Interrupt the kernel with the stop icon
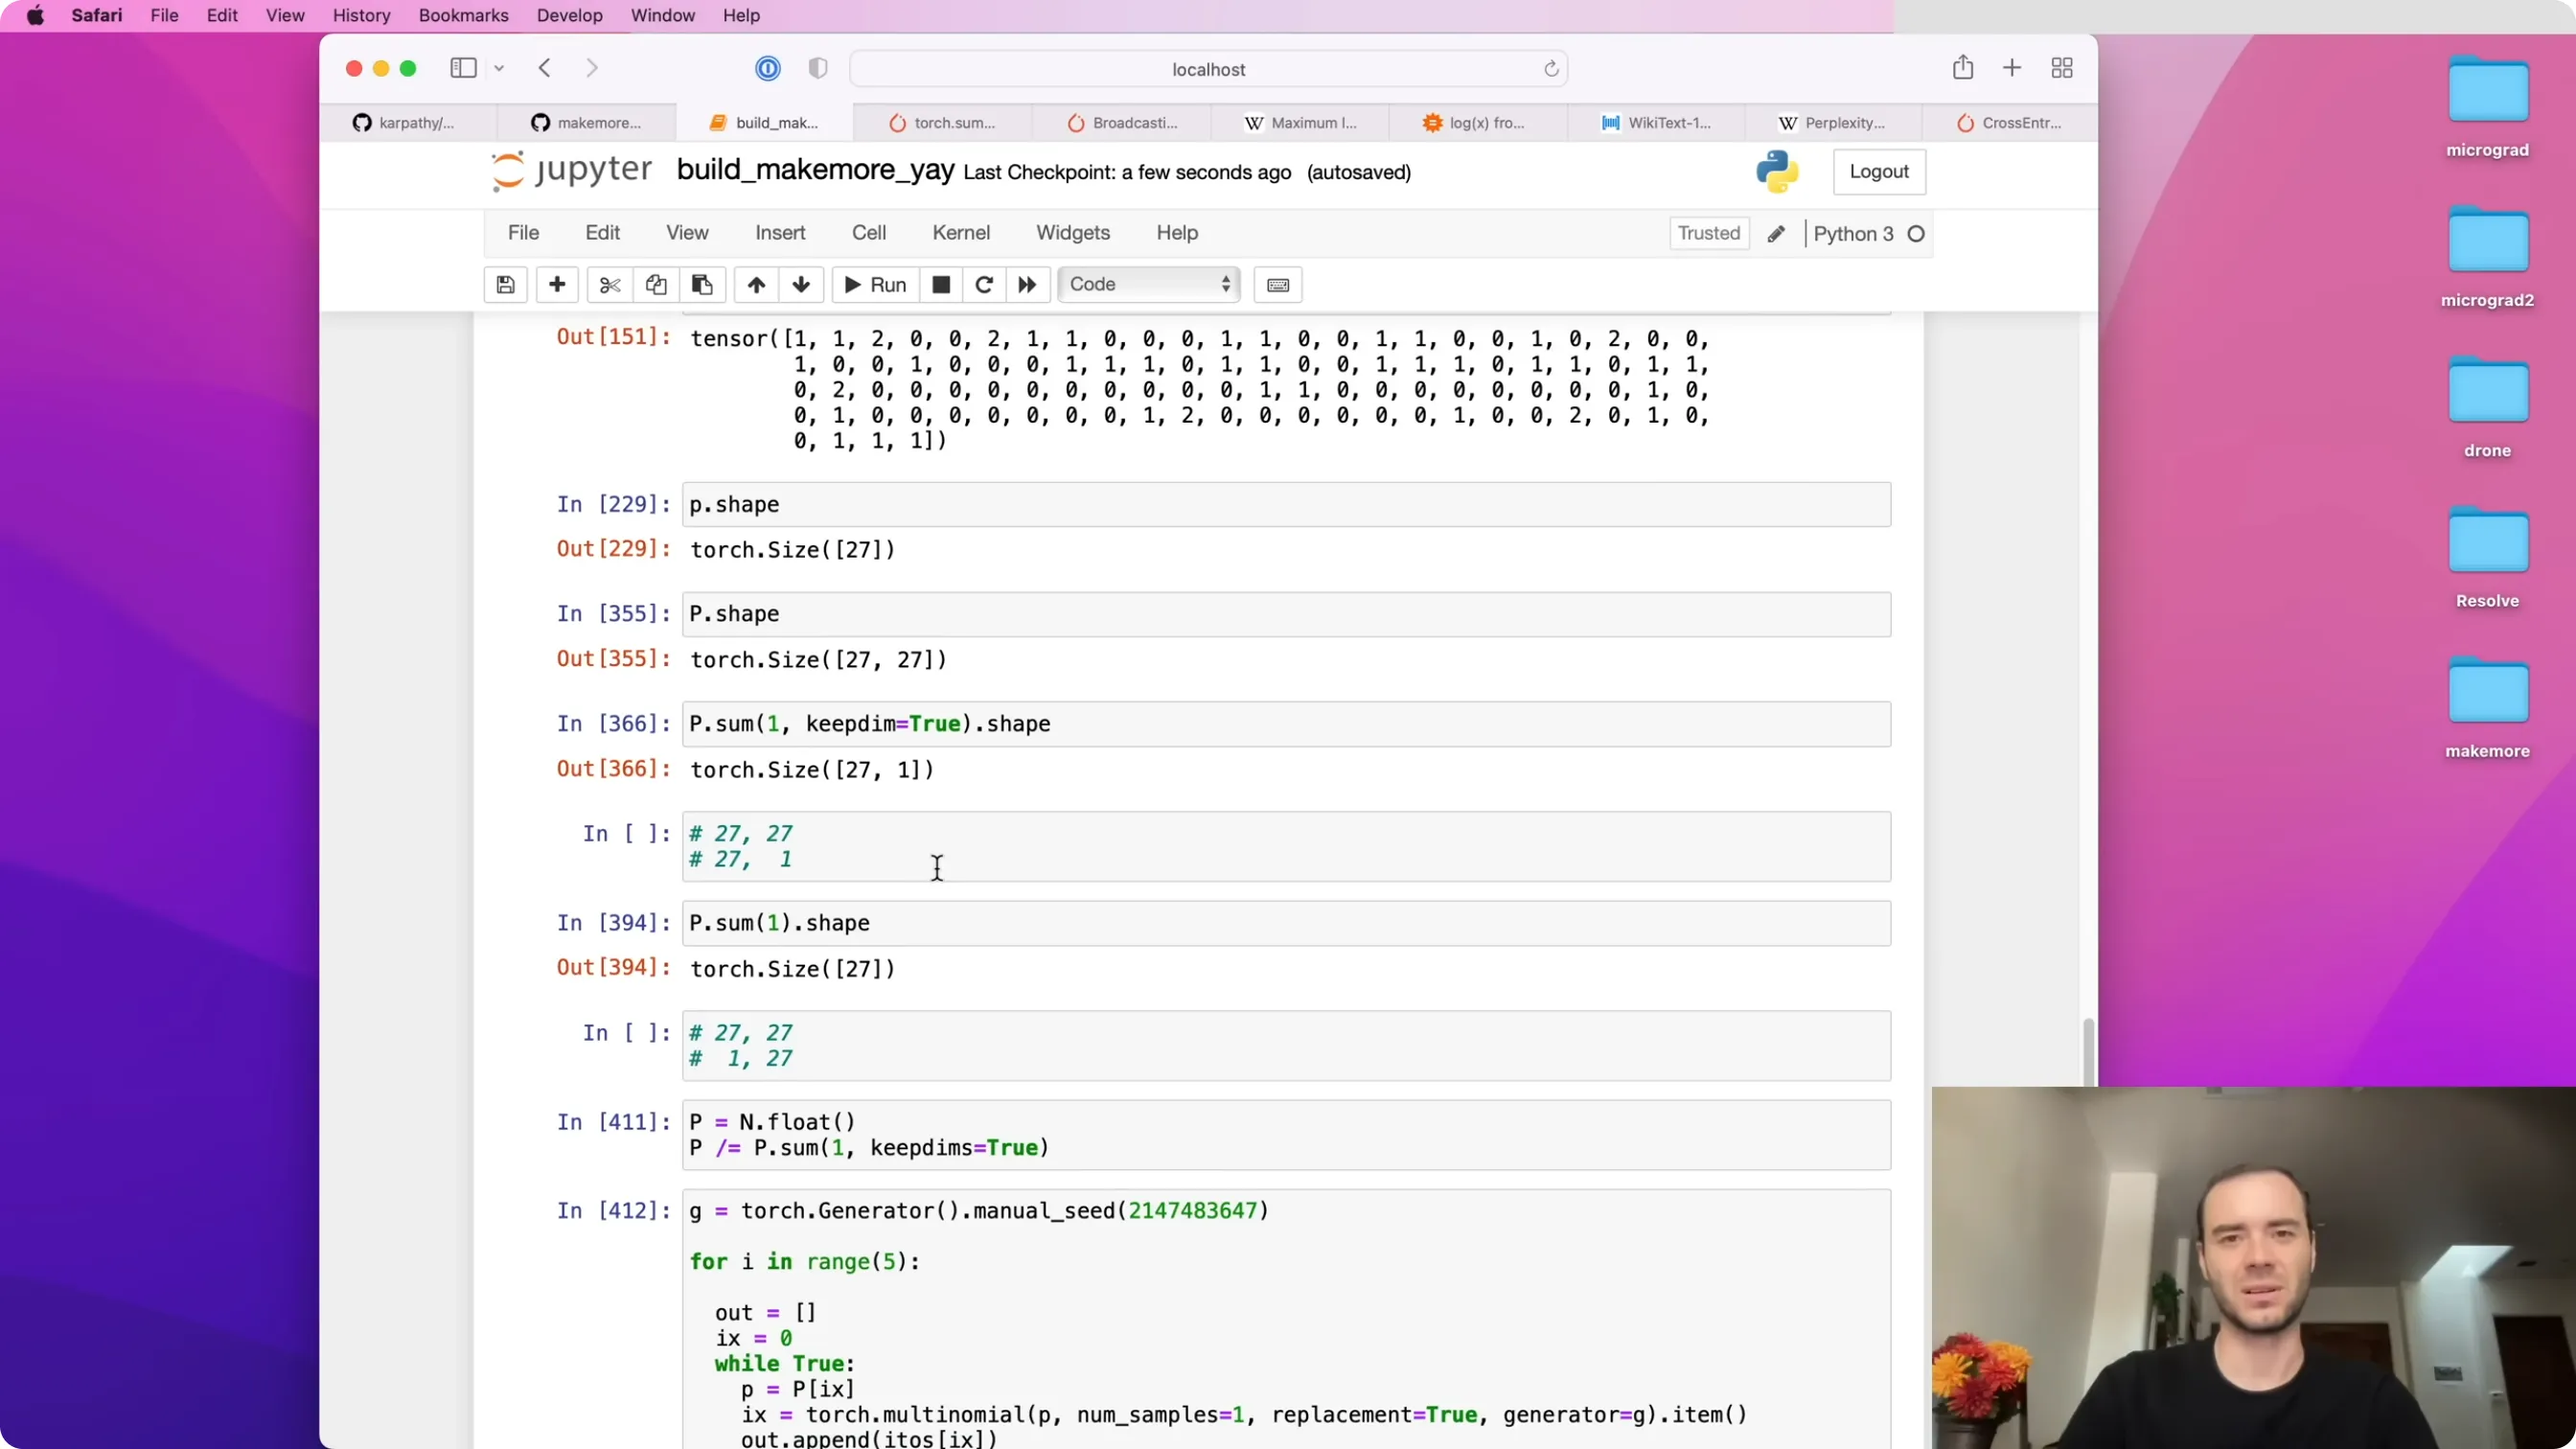The height and width of the screenshot is (1449, 2576). click(941, 285)
